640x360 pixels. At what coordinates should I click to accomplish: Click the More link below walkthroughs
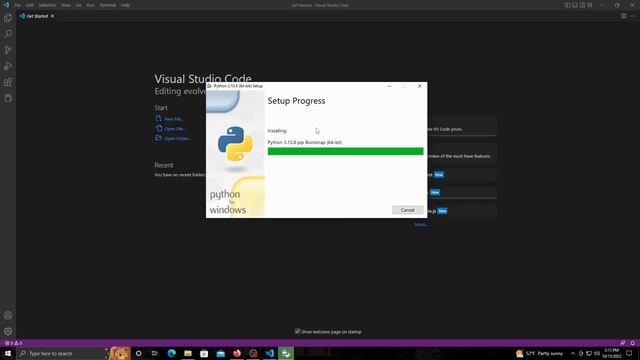pyautogui.click(x=420, y=224)
